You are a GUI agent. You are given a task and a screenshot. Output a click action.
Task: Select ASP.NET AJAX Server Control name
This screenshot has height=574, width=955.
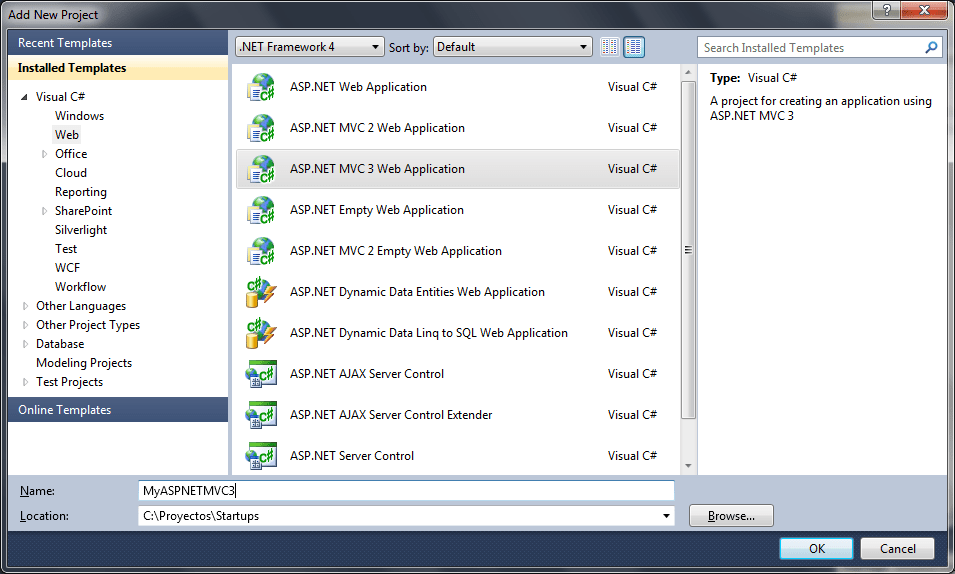tap(367, 374)
